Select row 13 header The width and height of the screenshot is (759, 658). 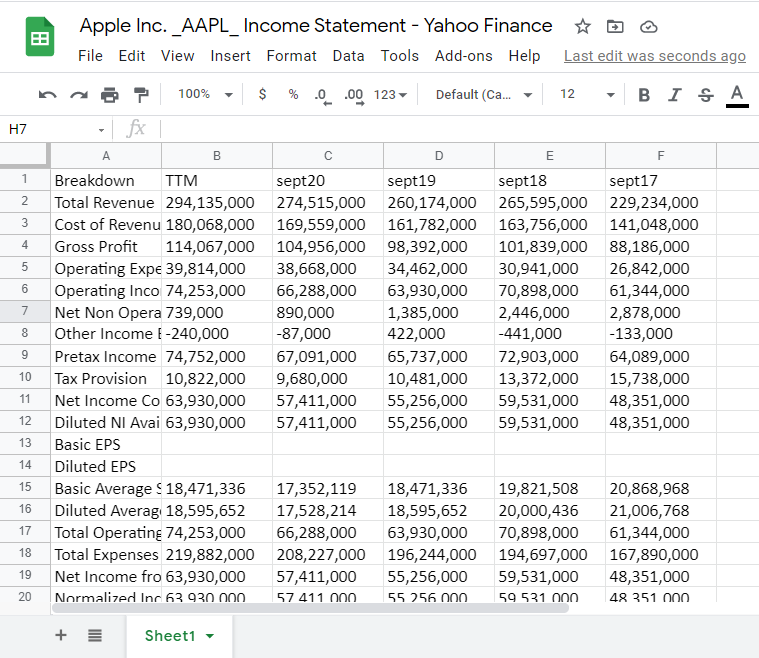coord(25,443)
